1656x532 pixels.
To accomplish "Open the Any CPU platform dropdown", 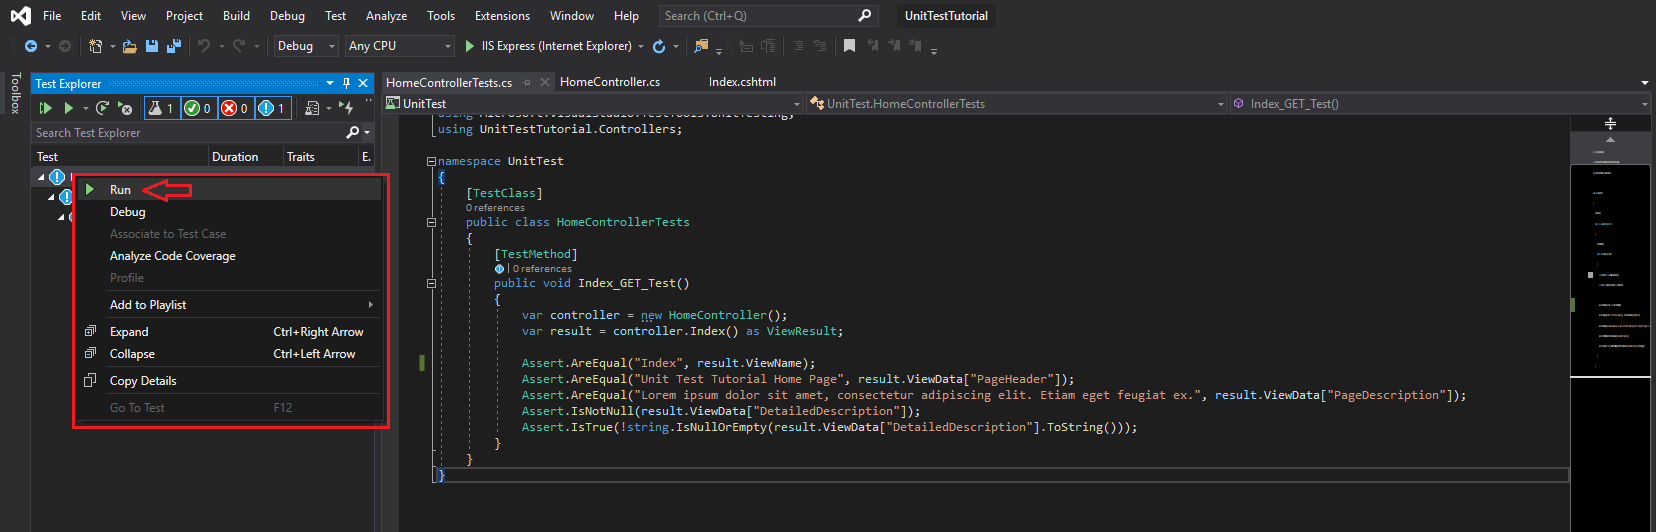I will (400, 46).
